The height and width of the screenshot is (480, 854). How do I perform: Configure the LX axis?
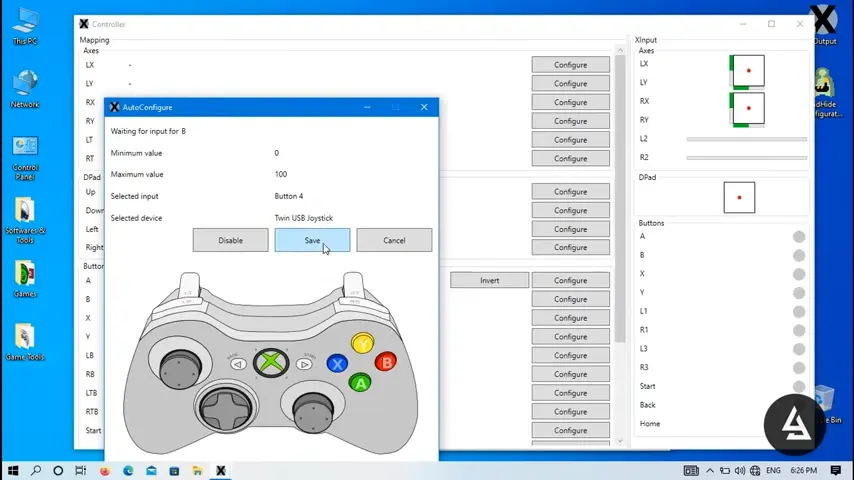570,65
